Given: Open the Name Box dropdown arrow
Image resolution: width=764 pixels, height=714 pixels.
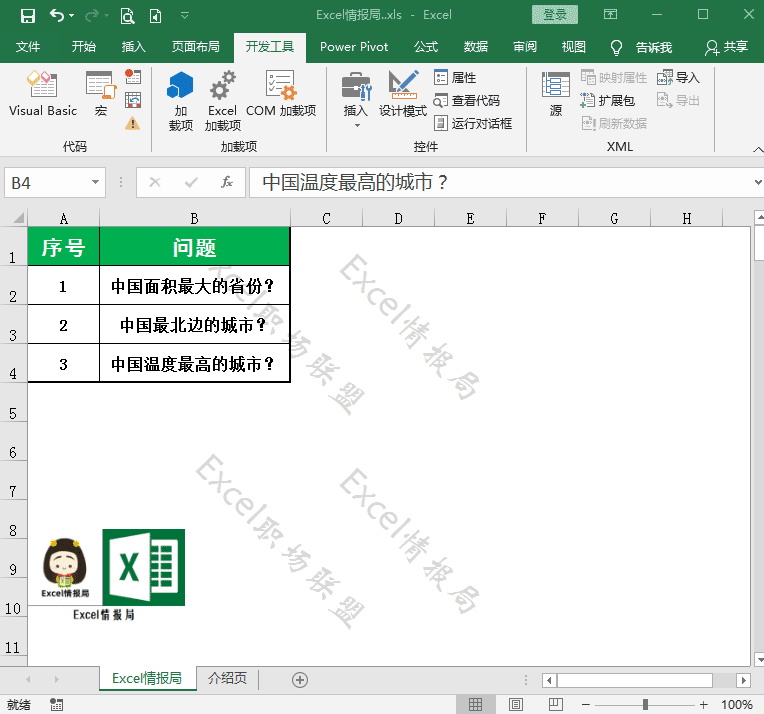Looking at the screenshot, I should pyautogui.click(x=96, y=182).
